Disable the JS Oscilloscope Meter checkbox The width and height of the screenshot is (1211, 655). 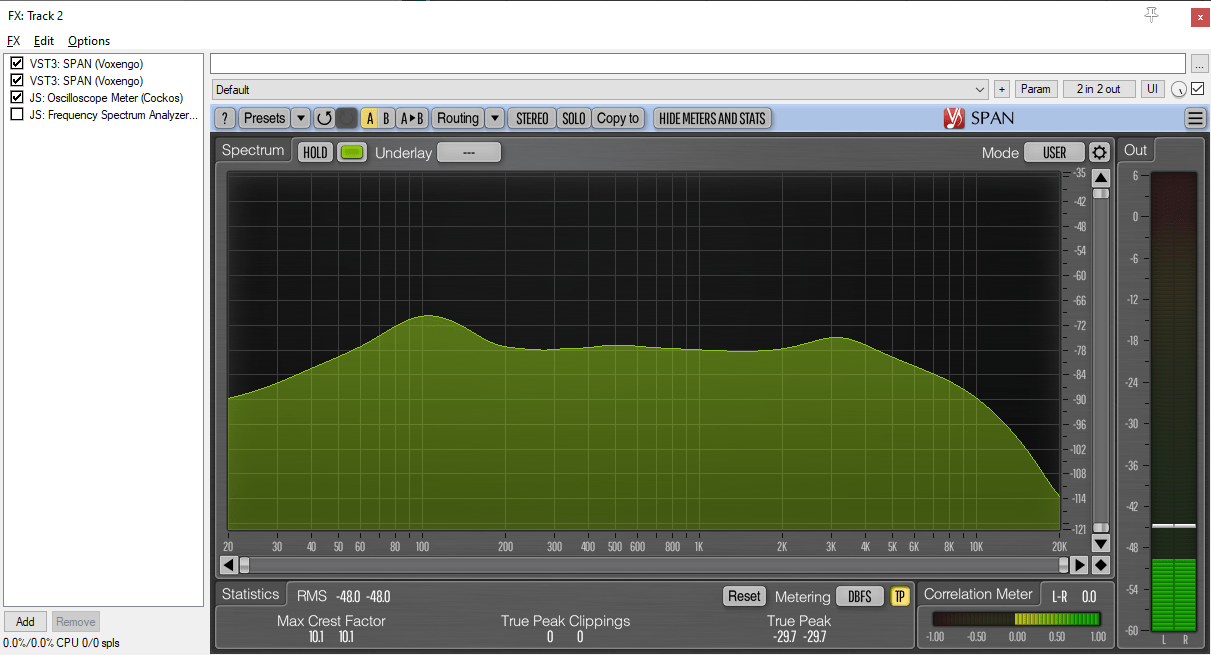click(16, 97)
